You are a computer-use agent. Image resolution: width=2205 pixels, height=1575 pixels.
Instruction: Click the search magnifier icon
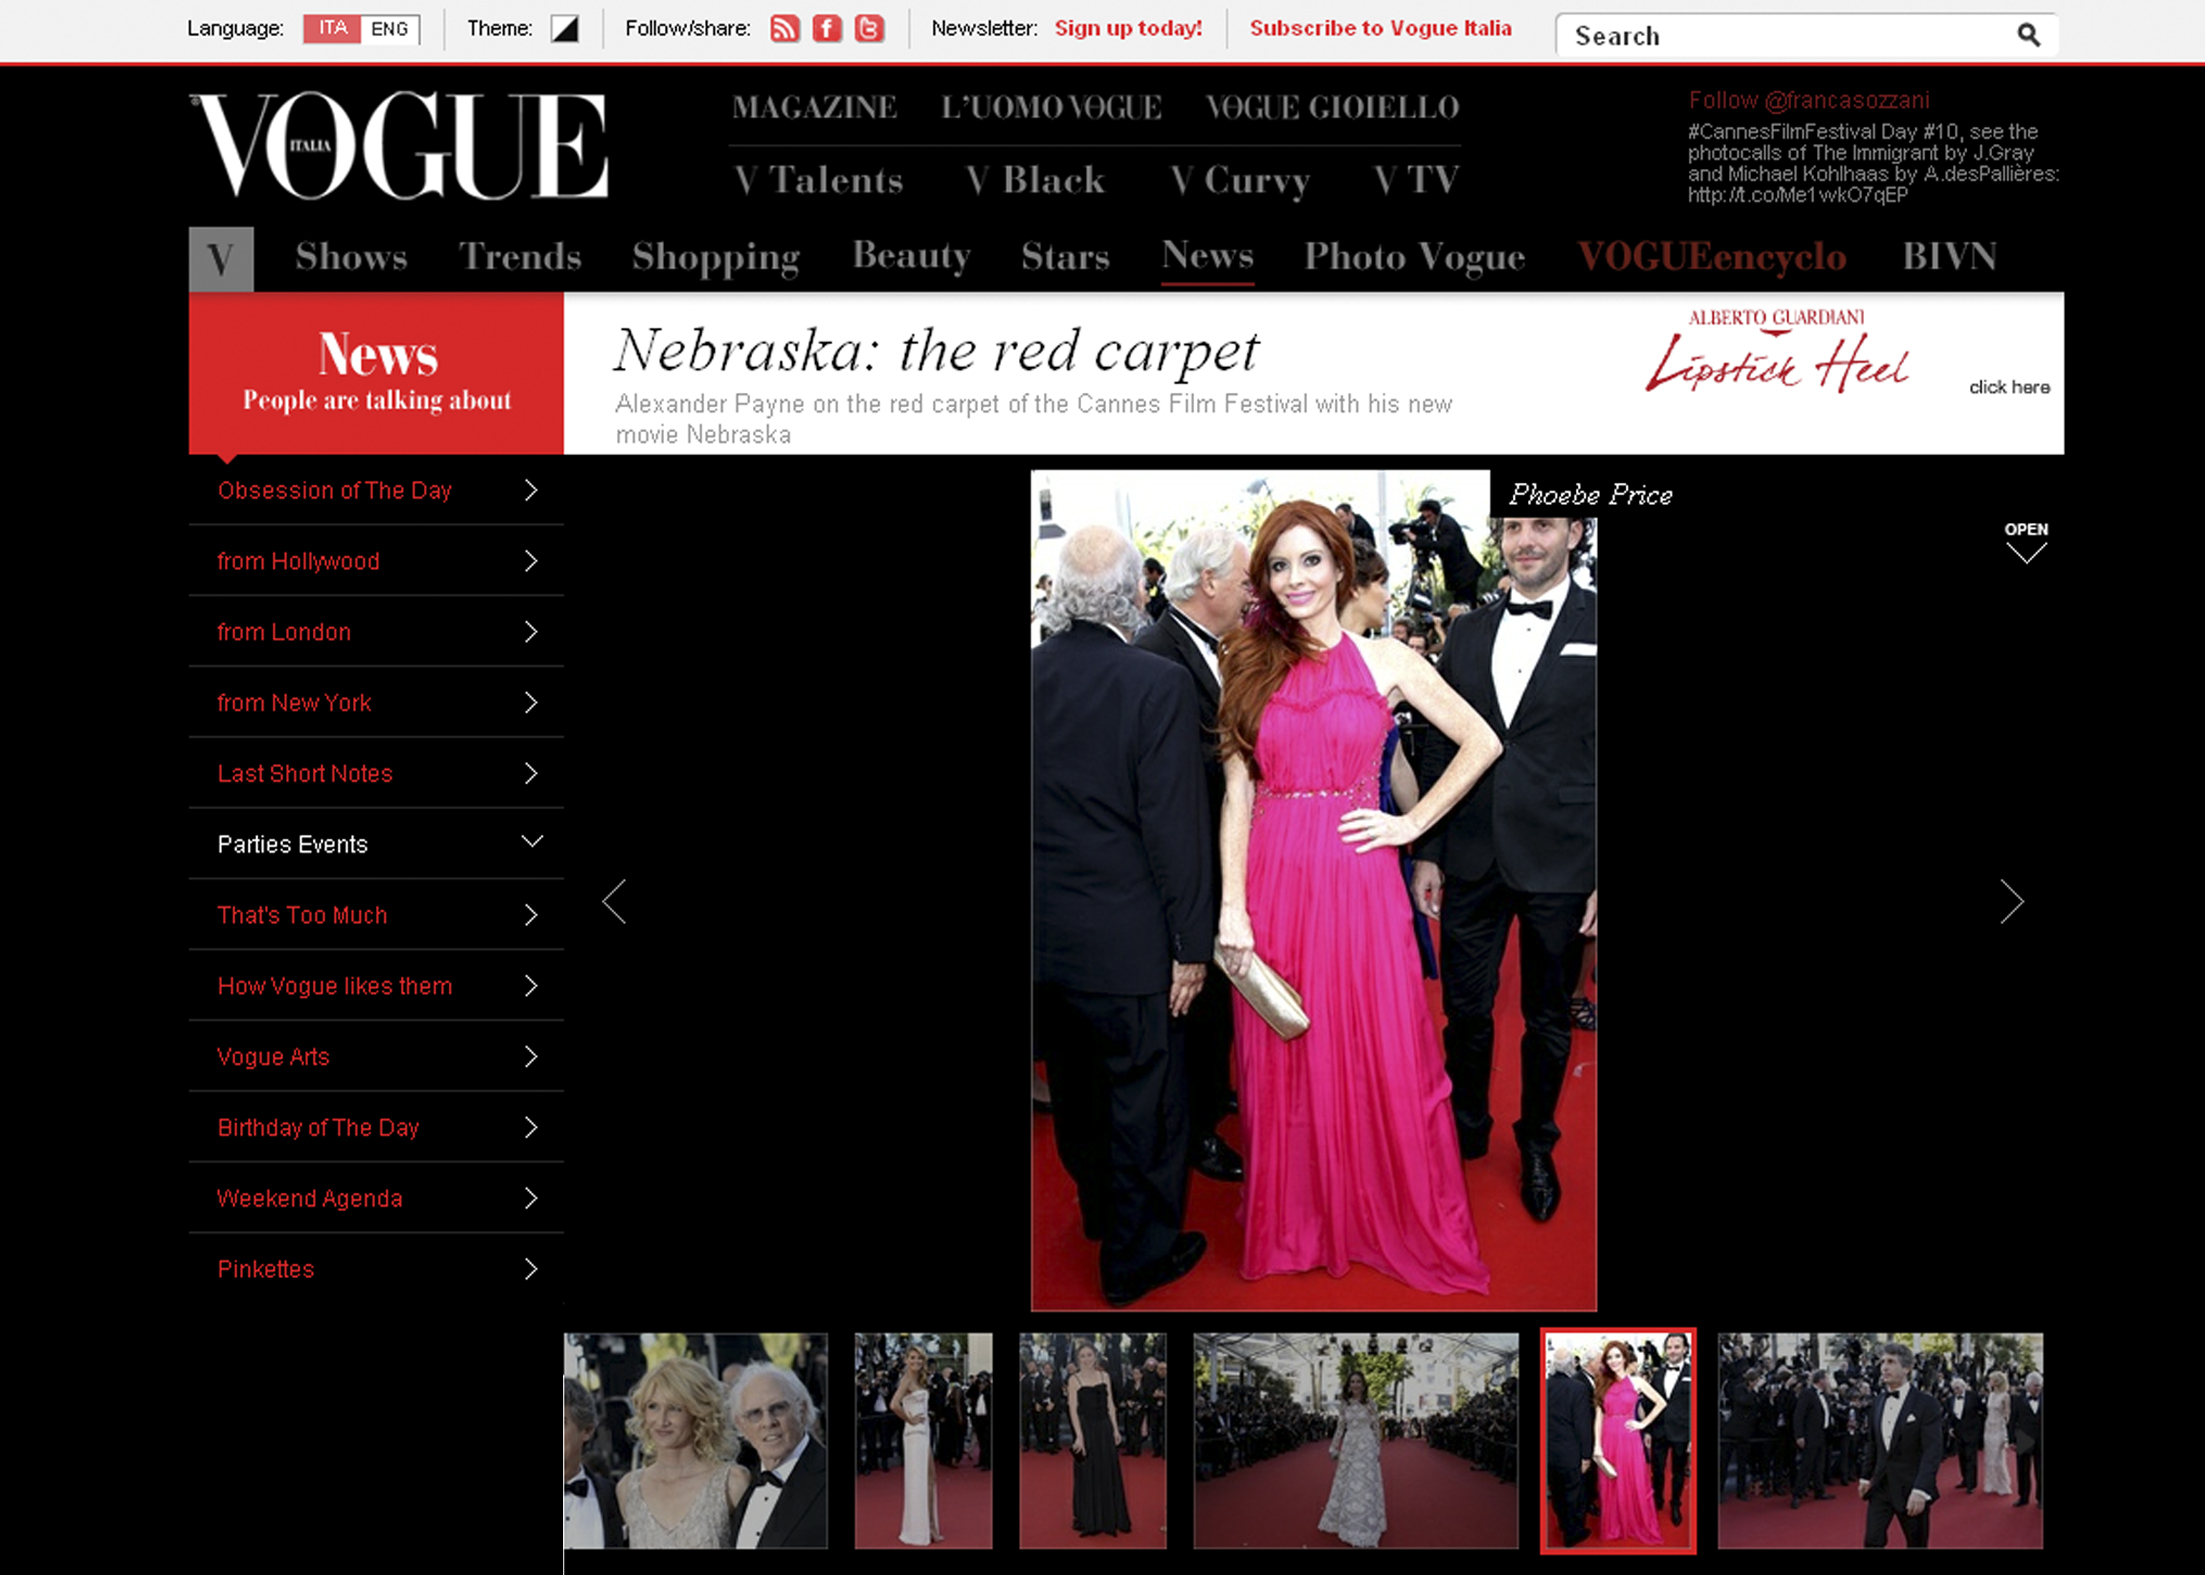[2027, 36]
